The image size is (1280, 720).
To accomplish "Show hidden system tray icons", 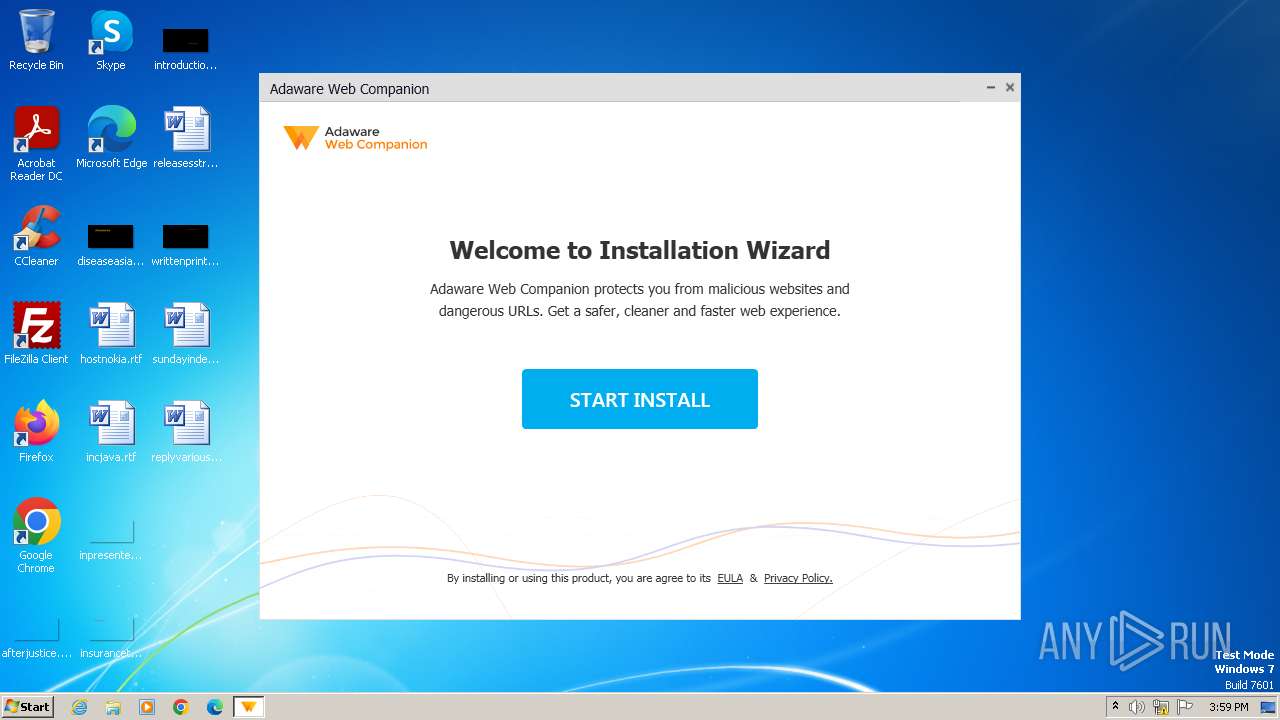I will coord(1115,707).
